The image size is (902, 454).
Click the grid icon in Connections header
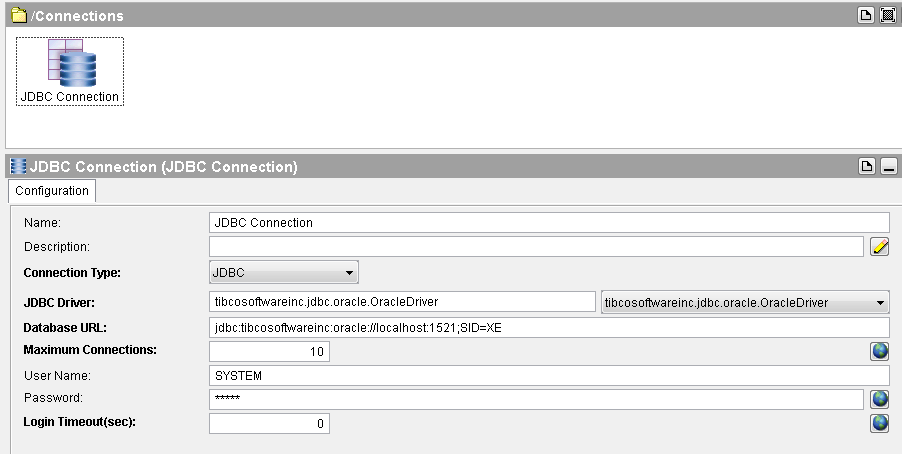pos(888,15)
